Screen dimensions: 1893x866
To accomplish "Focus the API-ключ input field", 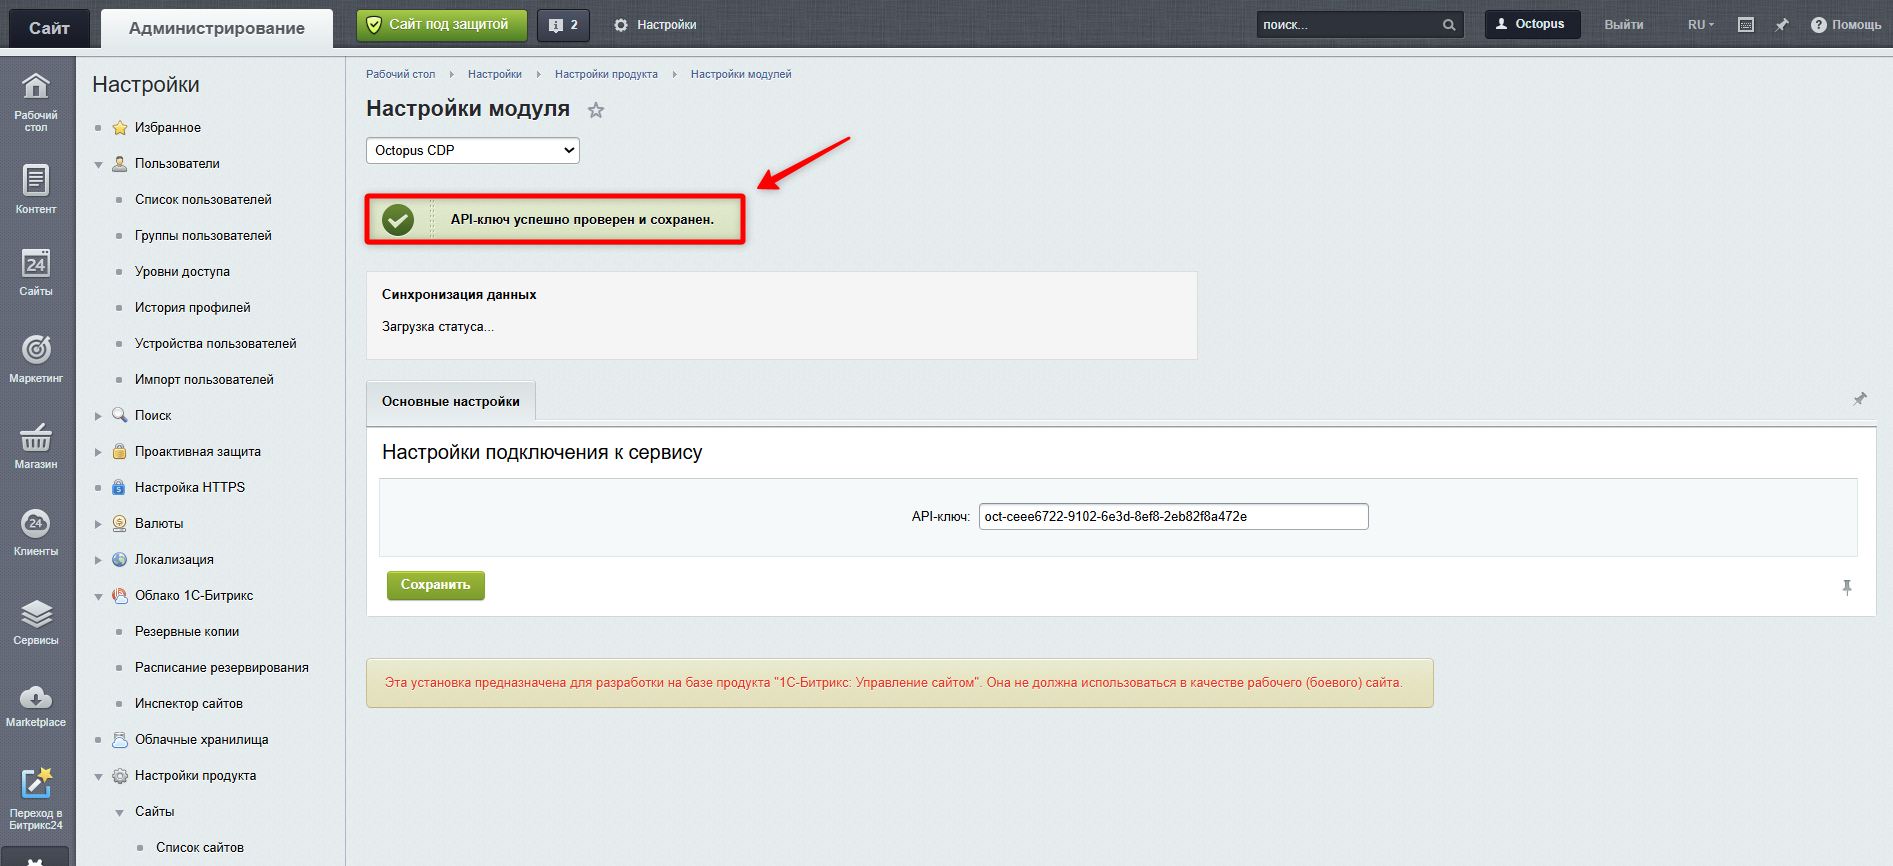I will point(1173,517).
